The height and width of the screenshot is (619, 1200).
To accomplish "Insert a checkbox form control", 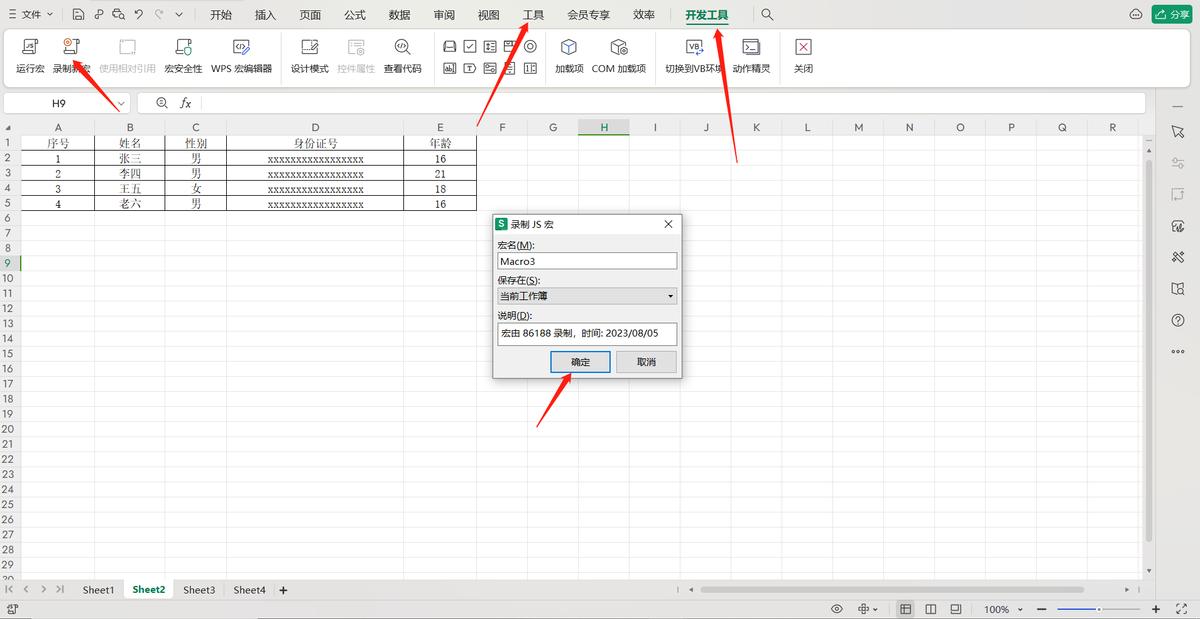I will [470, 46].
